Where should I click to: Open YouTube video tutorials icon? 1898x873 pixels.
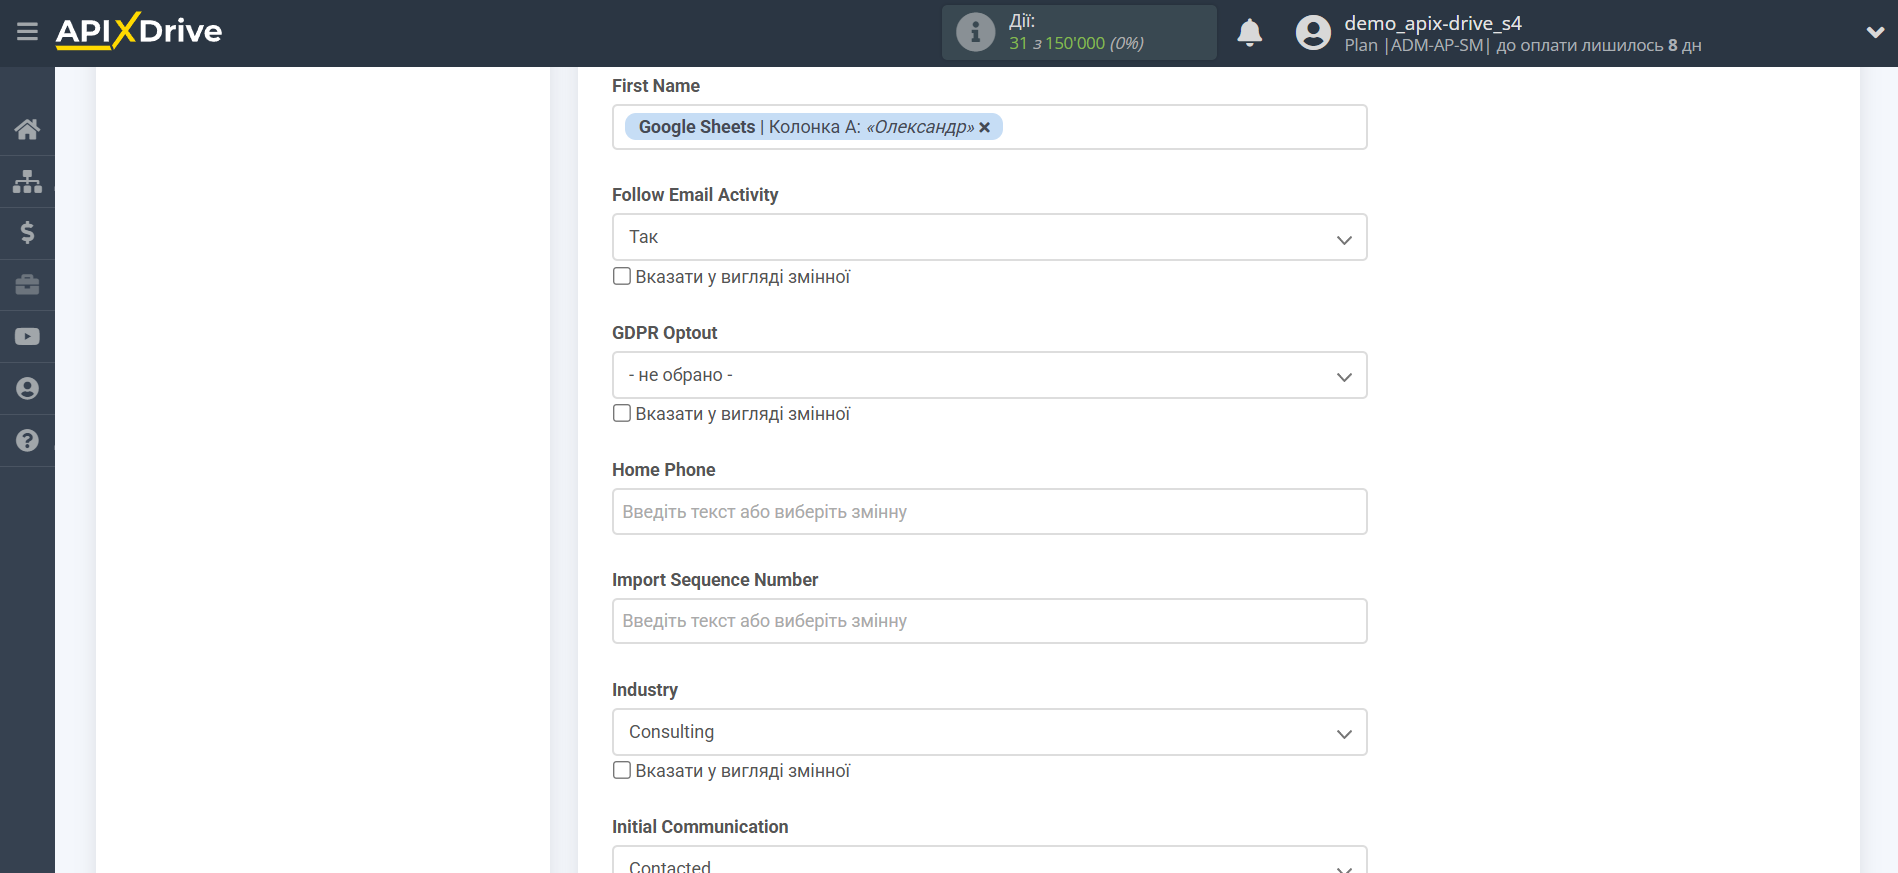coord(27,337)
